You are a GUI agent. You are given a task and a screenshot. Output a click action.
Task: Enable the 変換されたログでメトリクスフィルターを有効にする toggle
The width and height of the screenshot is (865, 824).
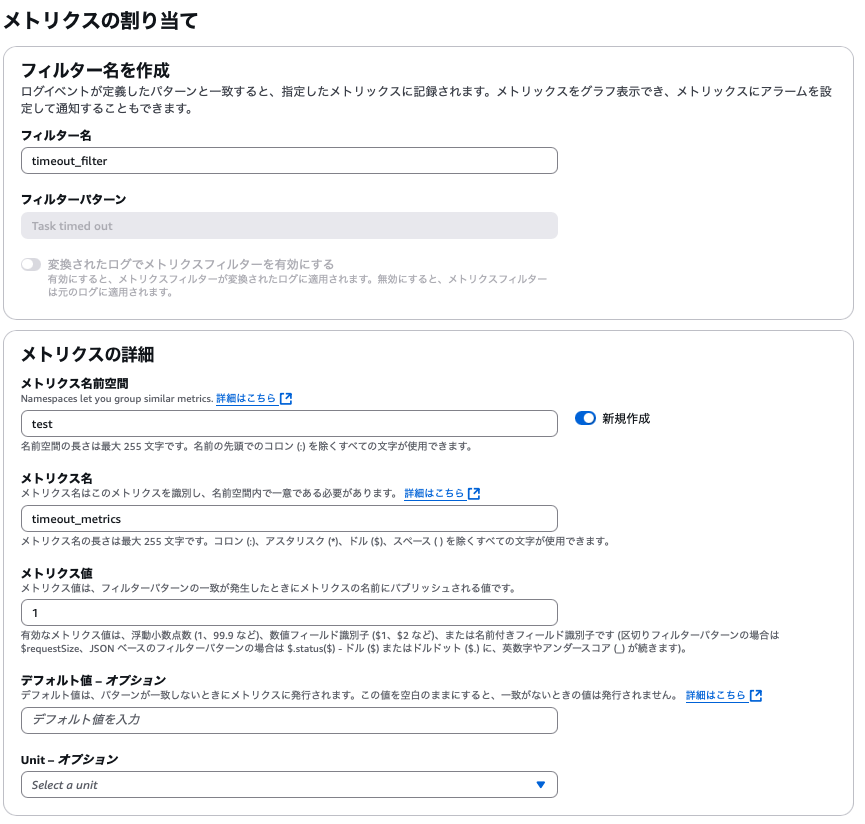coord(32,264)
